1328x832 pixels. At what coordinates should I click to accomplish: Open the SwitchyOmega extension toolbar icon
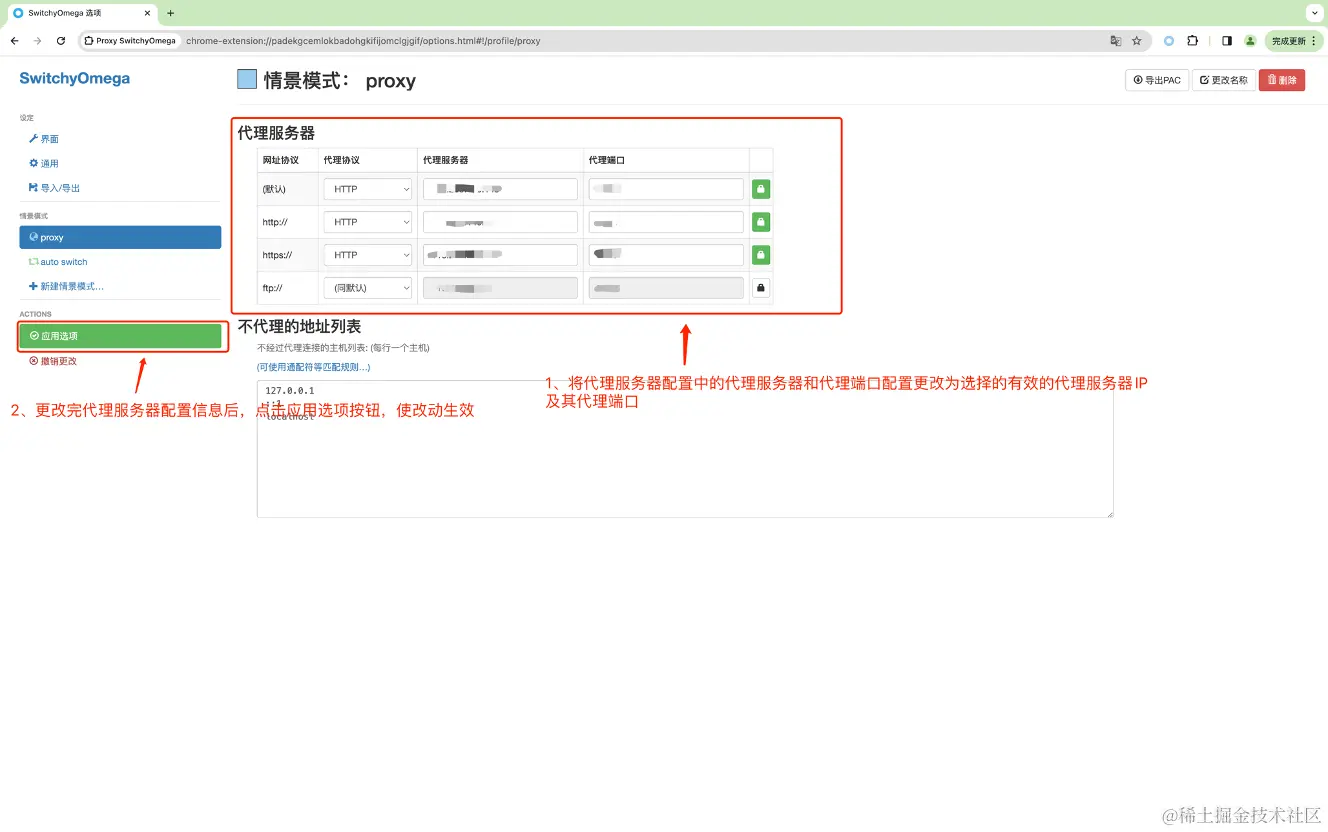point(1169,41)
